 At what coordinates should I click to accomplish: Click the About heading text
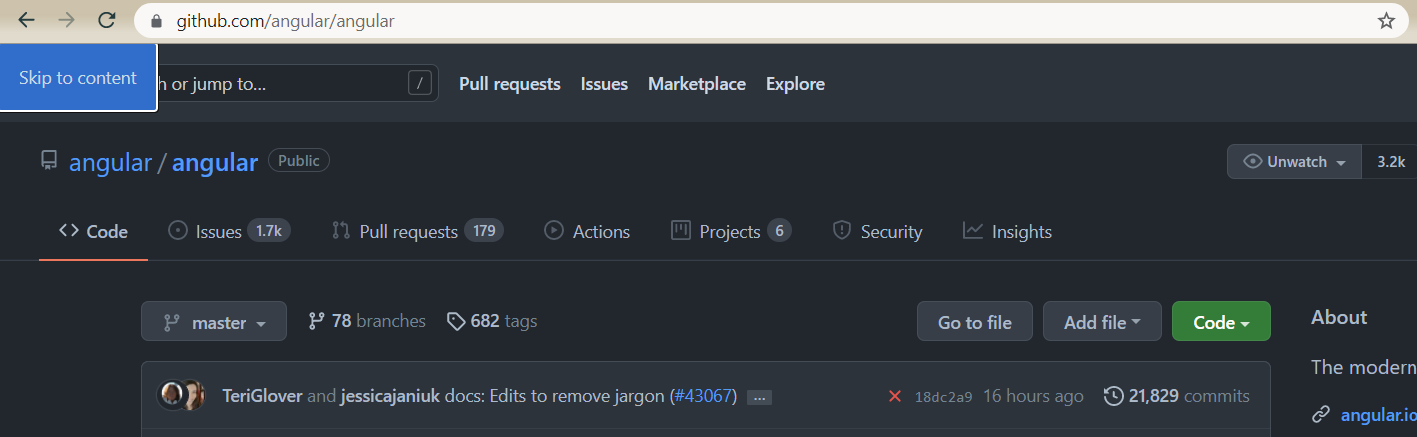[1339, 317]
